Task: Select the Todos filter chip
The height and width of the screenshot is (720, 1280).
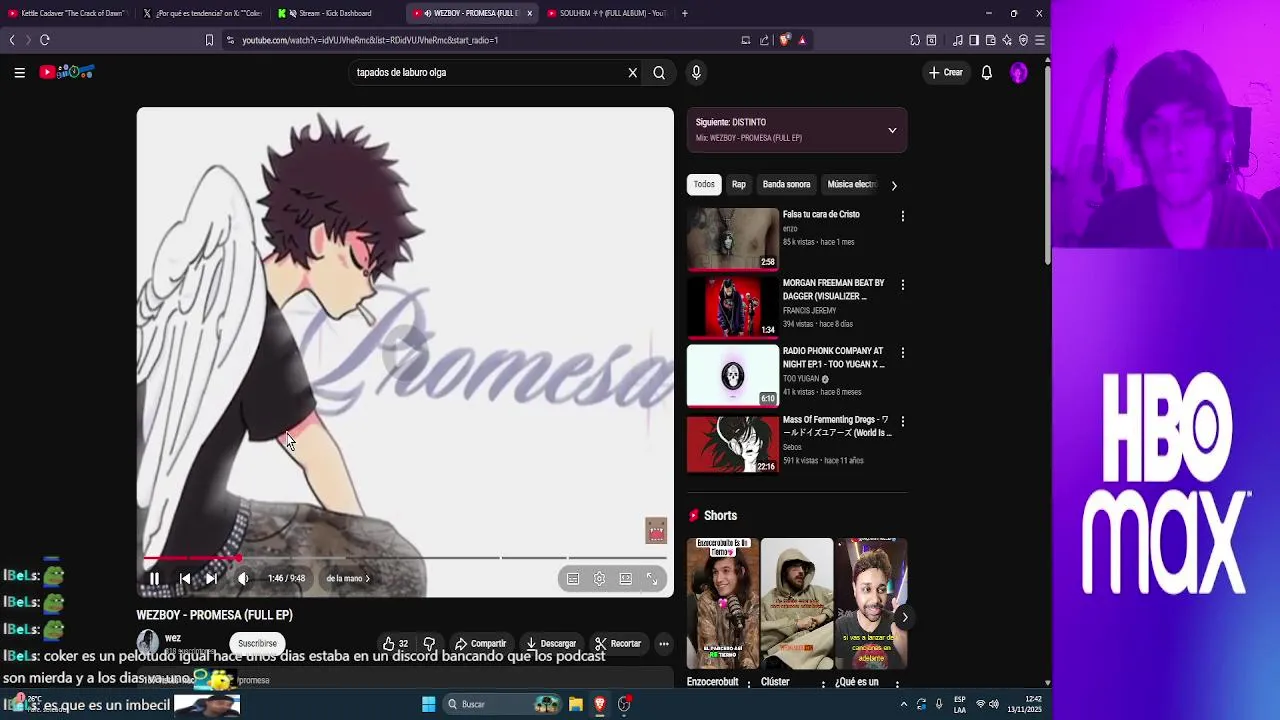Action: coord(704,184)
